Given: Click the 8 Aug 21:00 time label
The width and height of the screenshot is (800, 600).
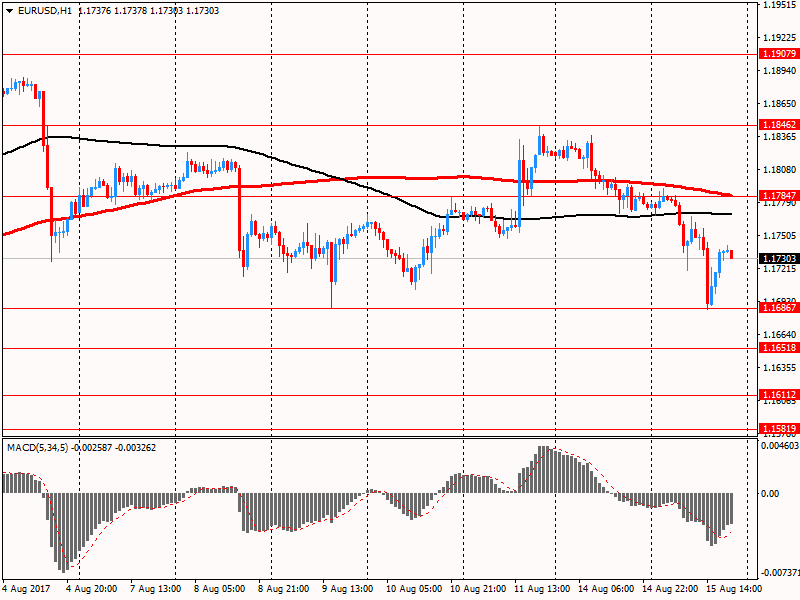Looking at the screenshot, I should [x=284, y=589].
